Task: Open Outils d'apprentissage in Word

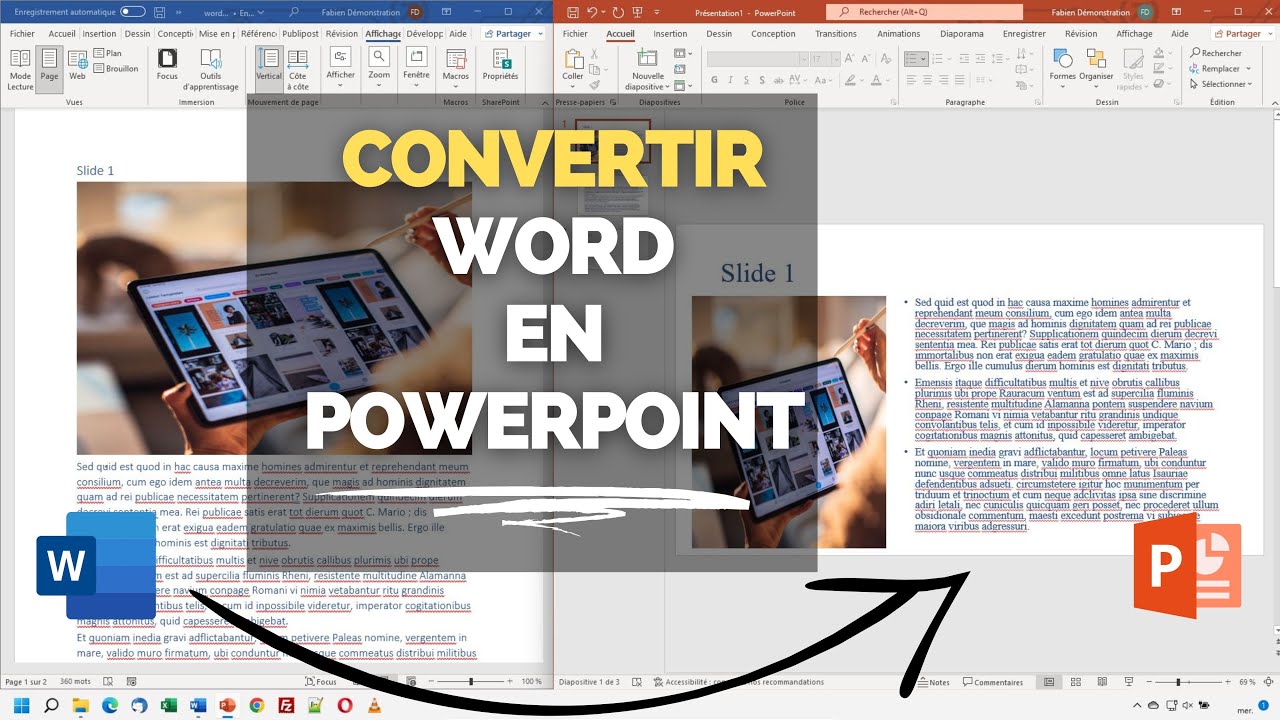Action: coord(210,69)
